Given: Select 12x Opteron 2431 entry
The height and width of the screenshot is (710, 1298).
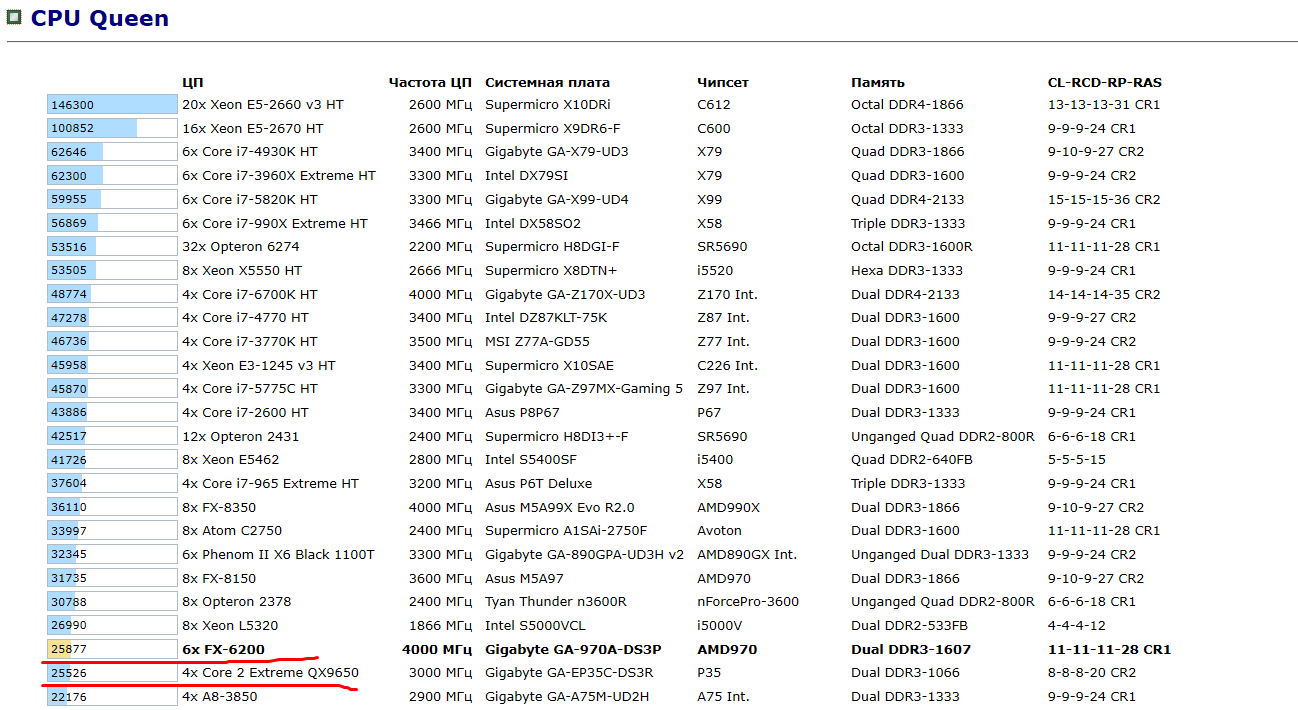Looking at the screenshot, I should pos(241,436).
